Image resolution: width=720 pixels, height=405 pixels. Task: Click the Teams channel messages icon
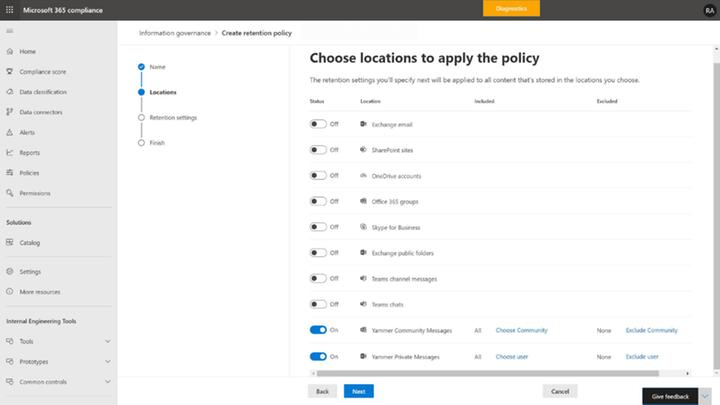[363, 278]
